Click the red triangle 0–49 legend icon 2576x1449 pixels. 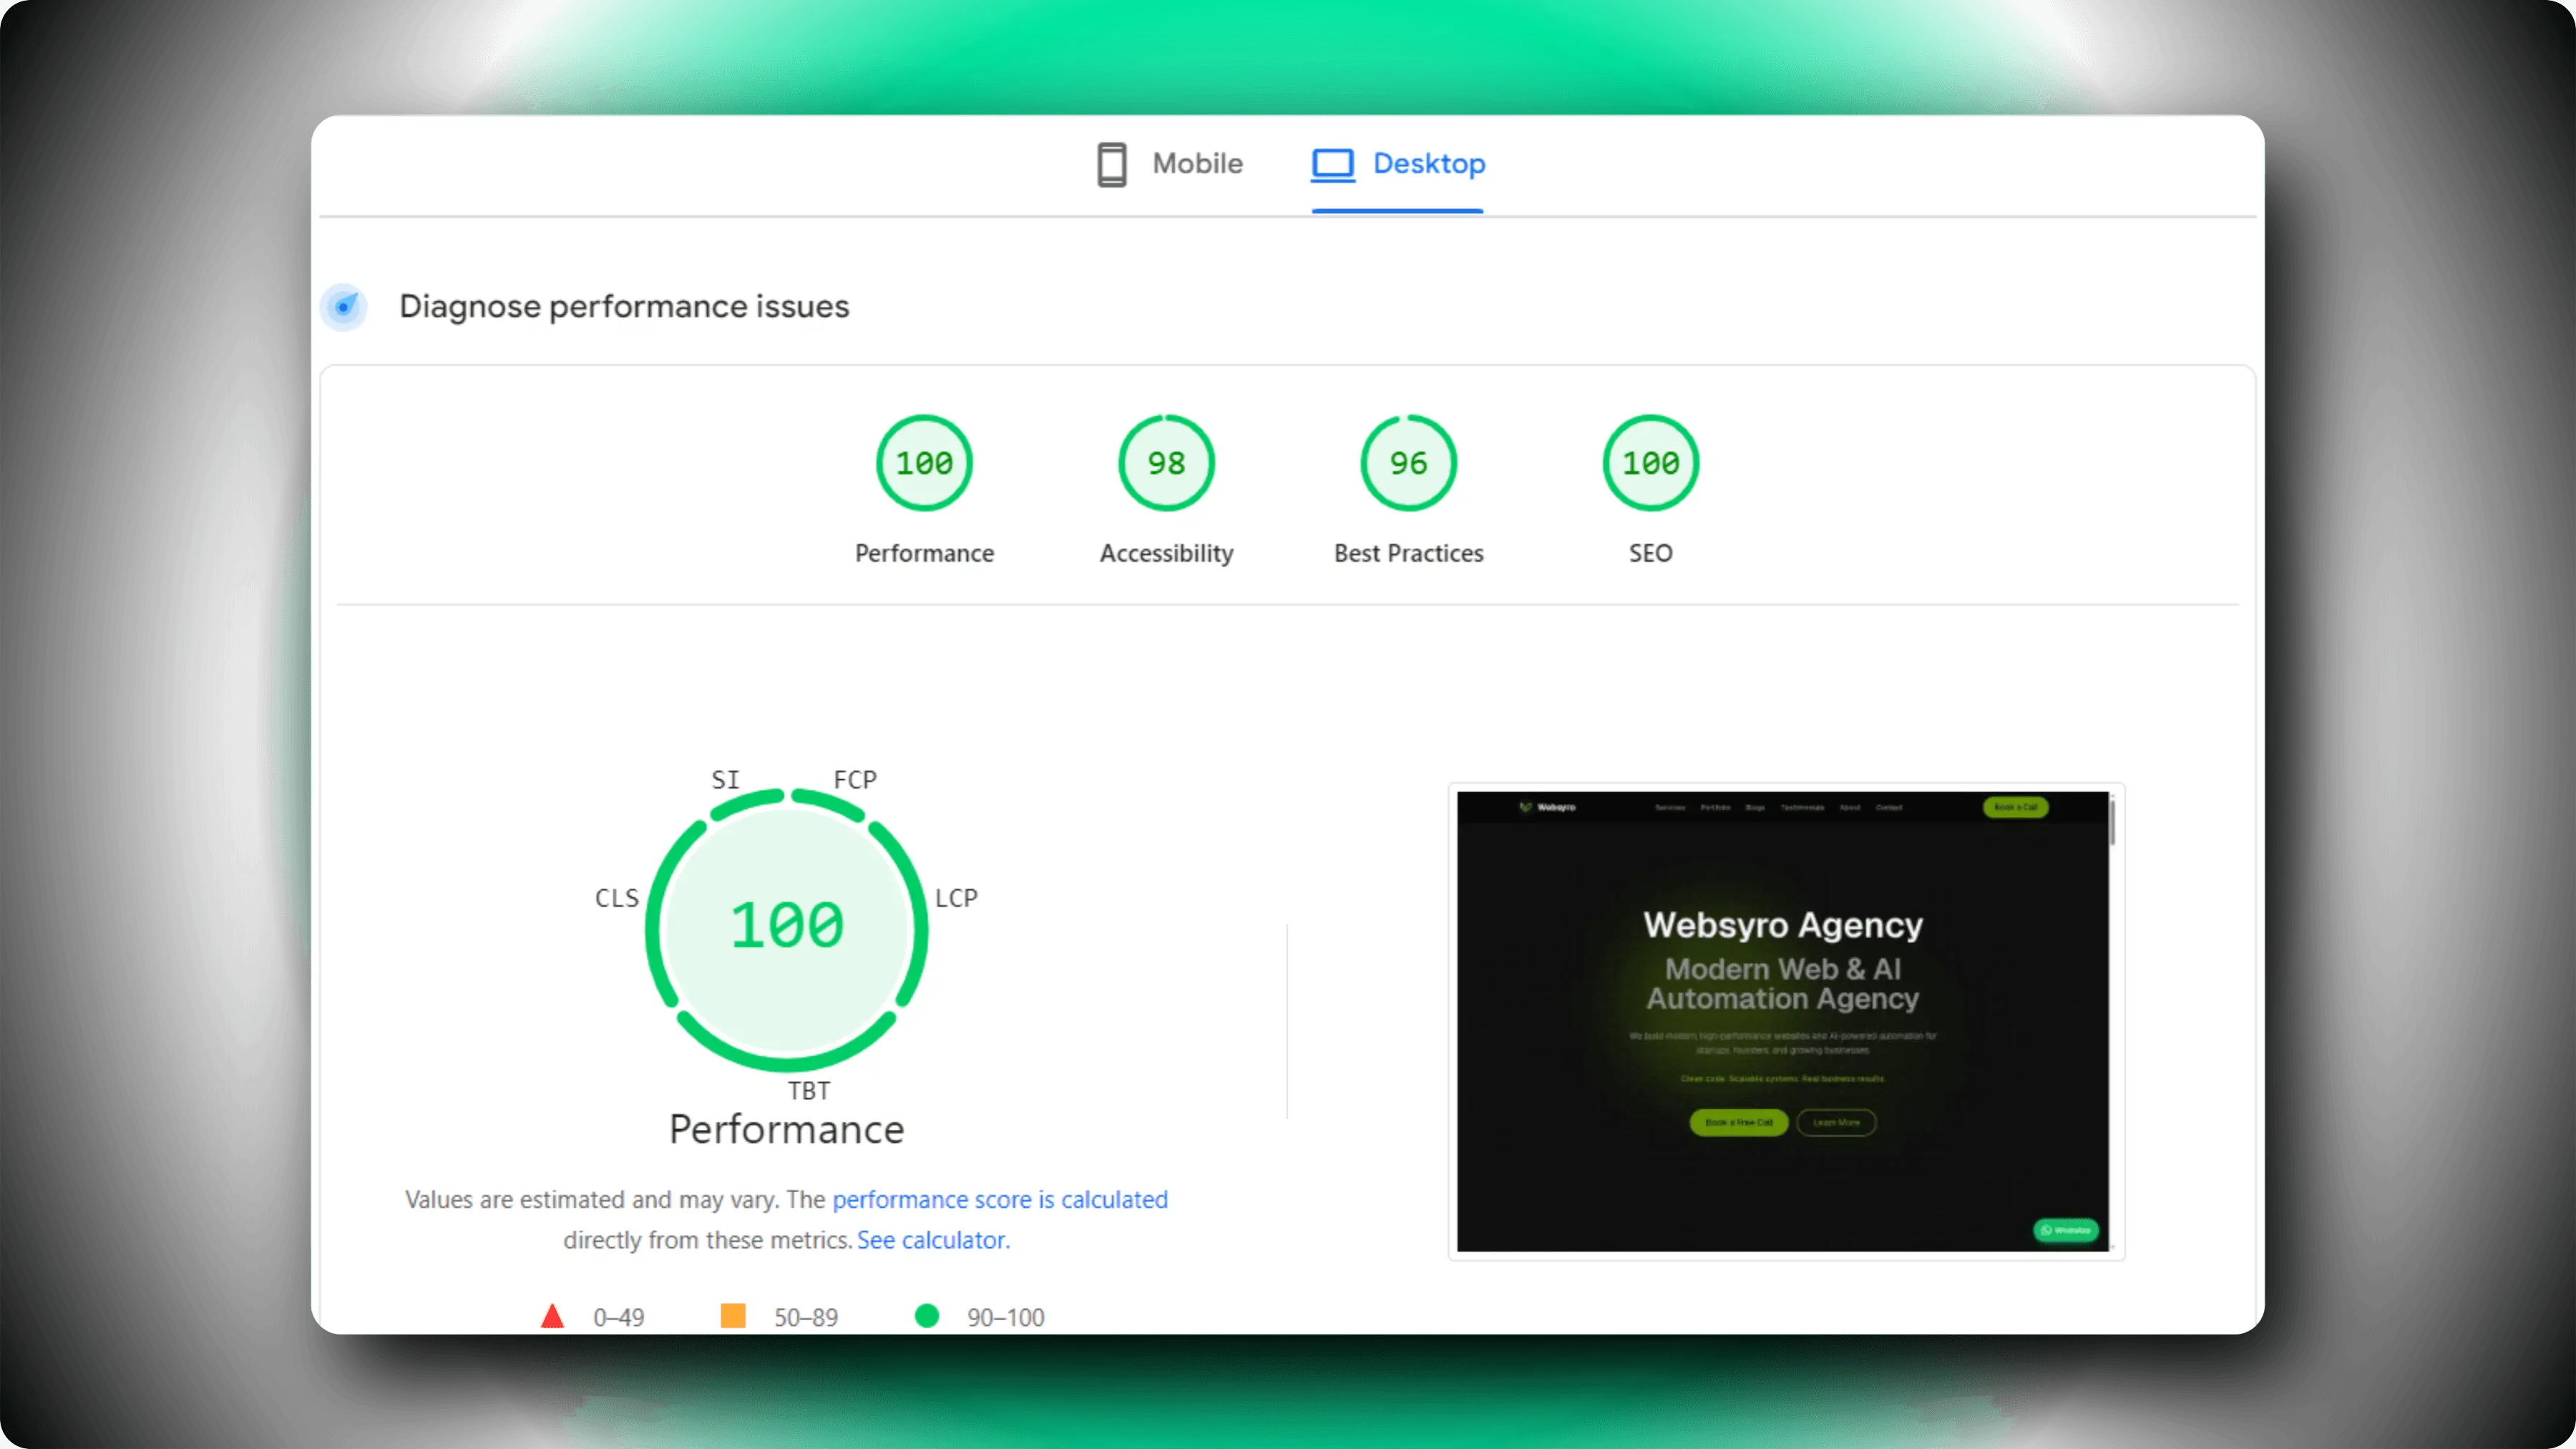click(x=552, y=1316)
